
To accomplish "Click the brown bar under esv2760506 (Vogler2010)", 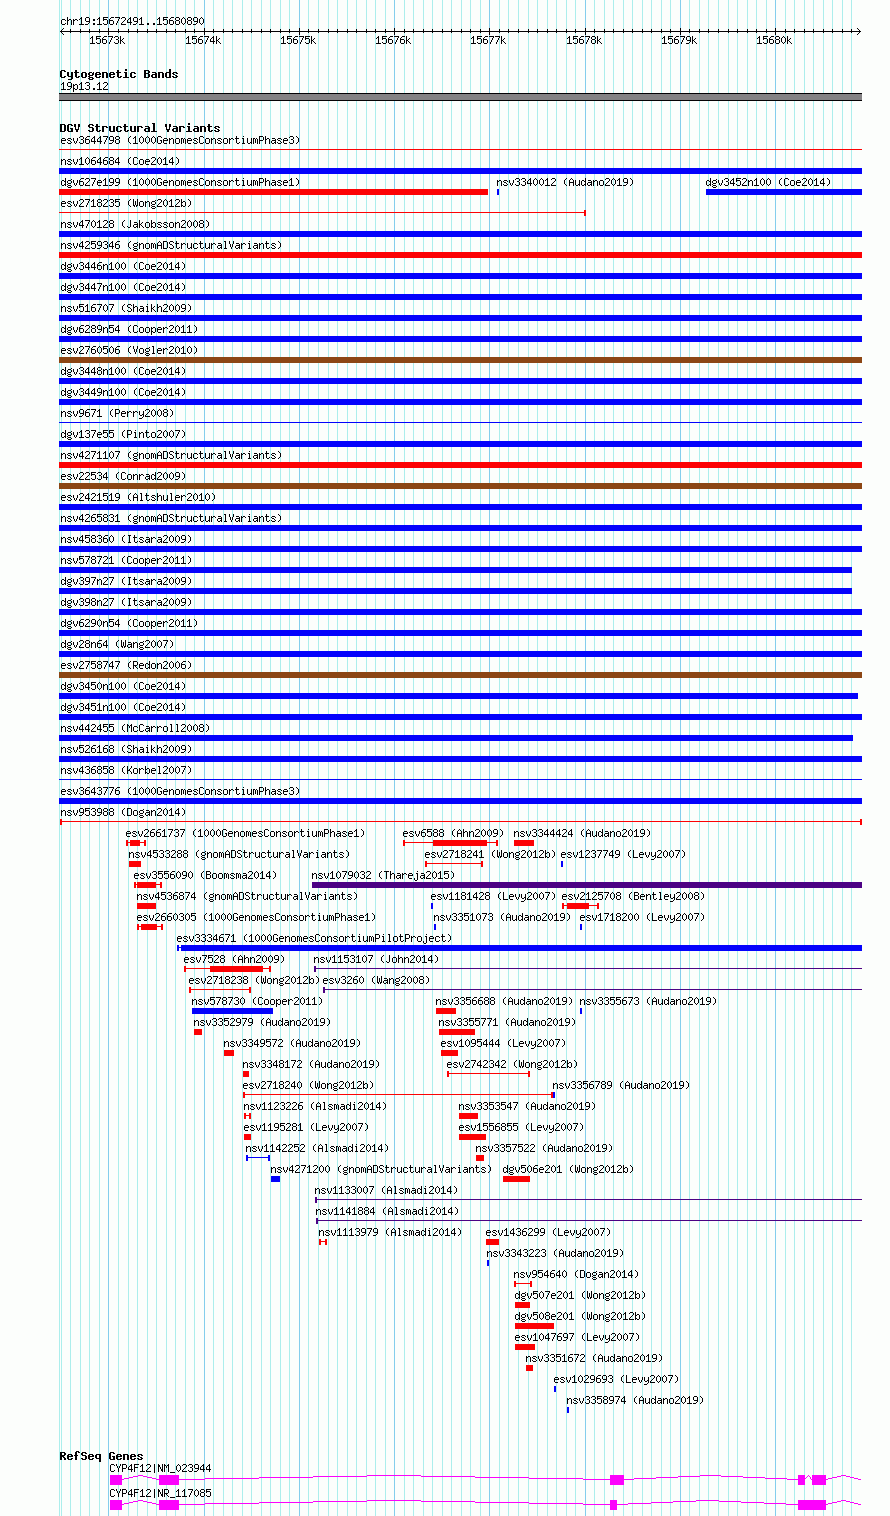I will click(x=460, y=360).
